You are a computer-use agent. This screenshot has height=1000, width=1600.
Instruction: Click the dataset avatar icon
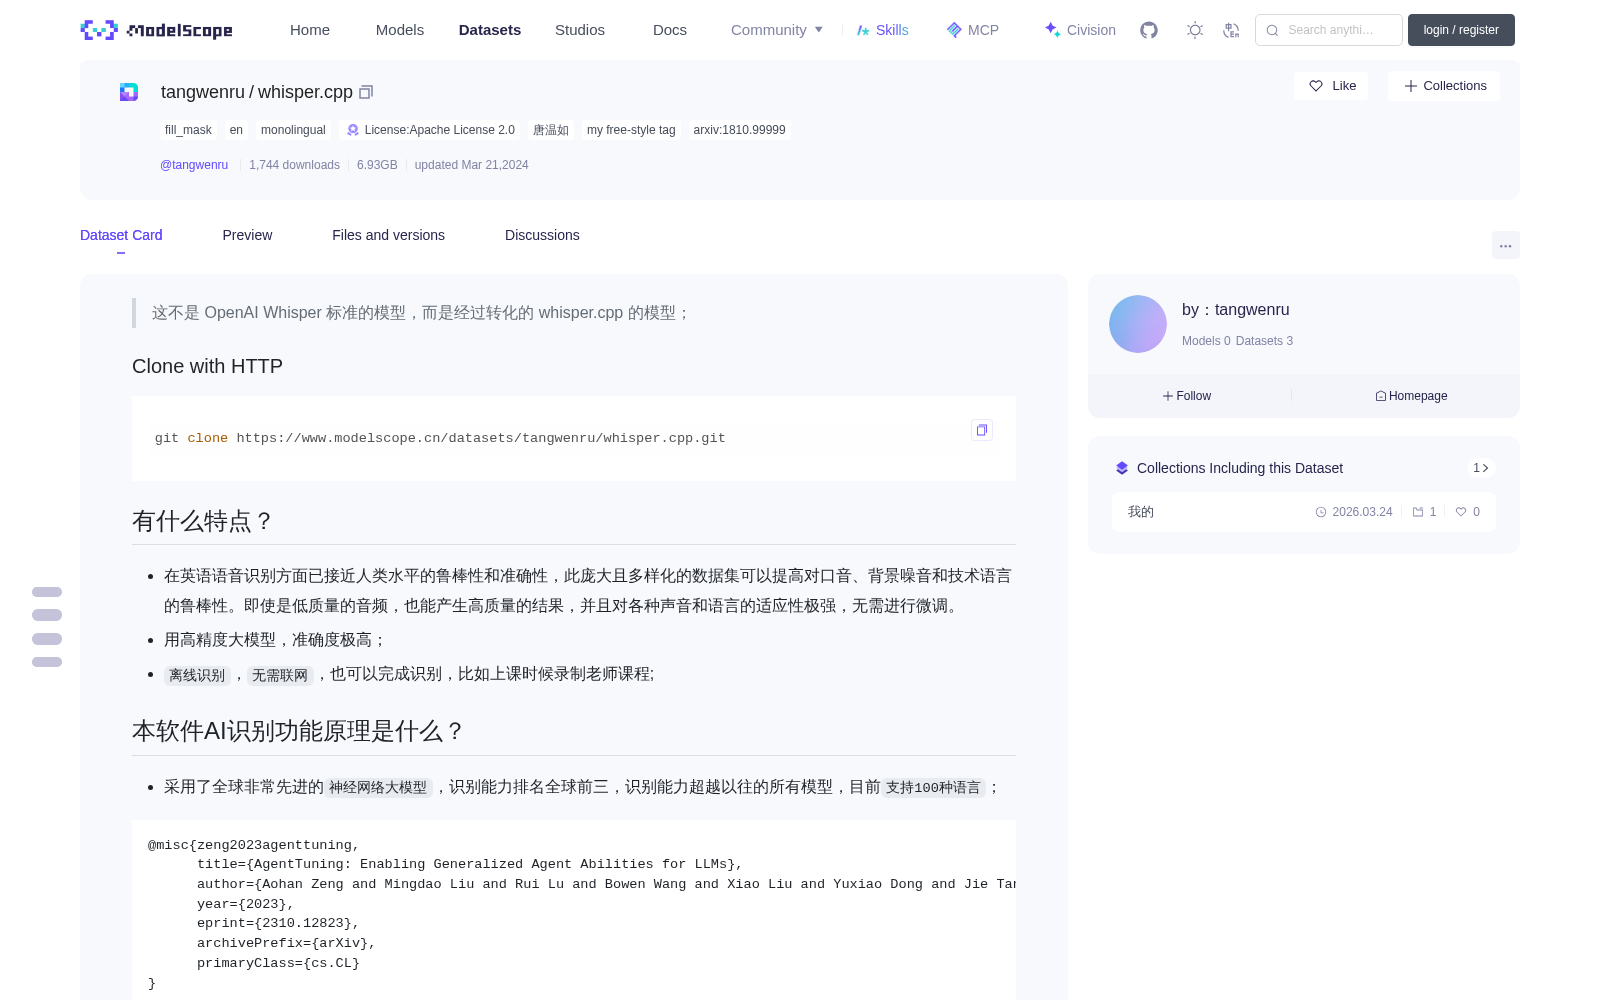[x=129, y=92]
